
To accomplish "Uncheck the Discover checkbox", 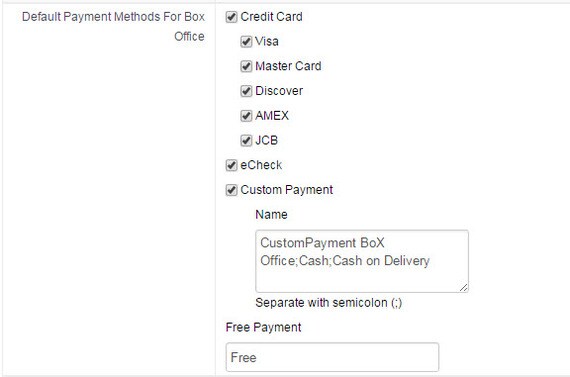I will coord(246,91).
